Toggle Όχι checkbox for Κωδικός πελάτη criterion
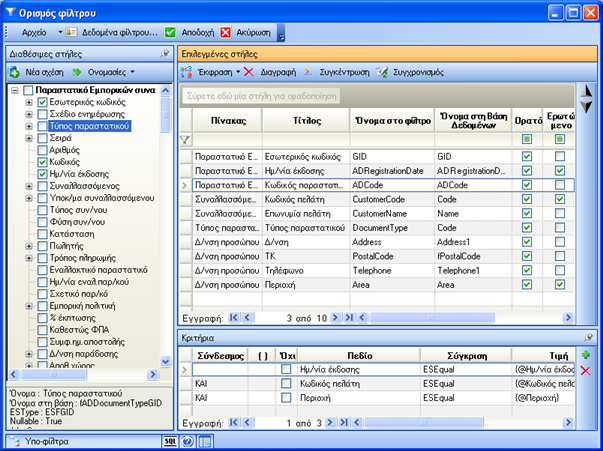 click(286, 383)
